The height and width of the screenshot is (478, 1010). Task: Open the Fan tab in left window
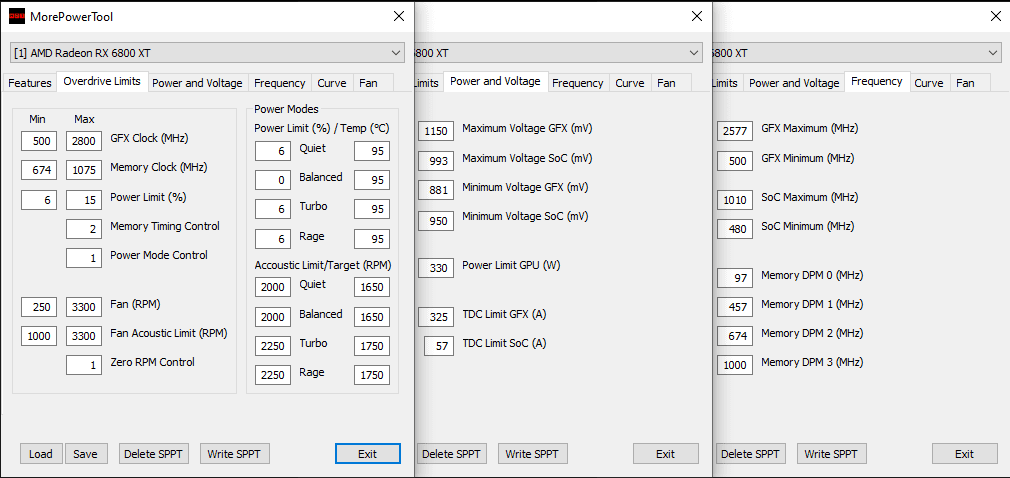point(368,83)
